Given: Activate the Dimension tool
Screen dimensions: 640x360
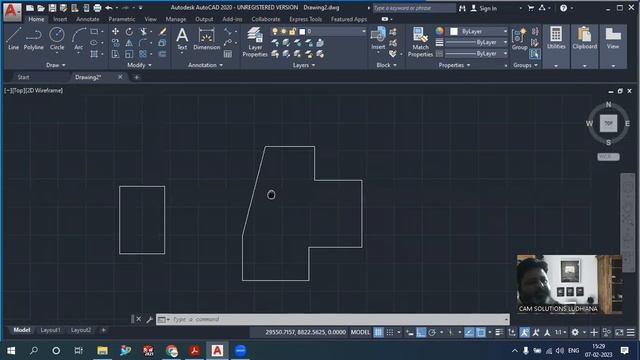Looking at the screenshot, I should [207, 39].
